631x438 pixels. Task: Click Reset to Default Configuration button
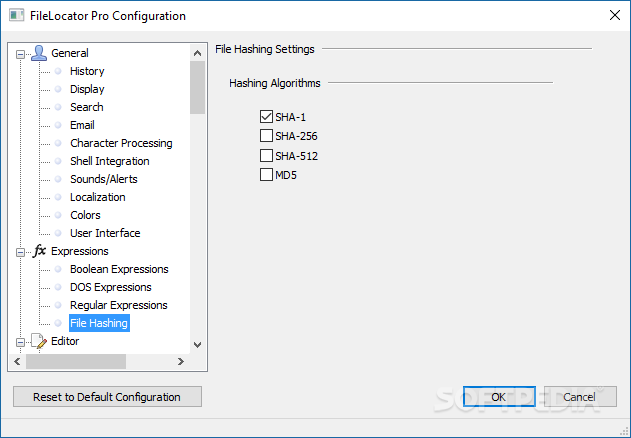107,397
